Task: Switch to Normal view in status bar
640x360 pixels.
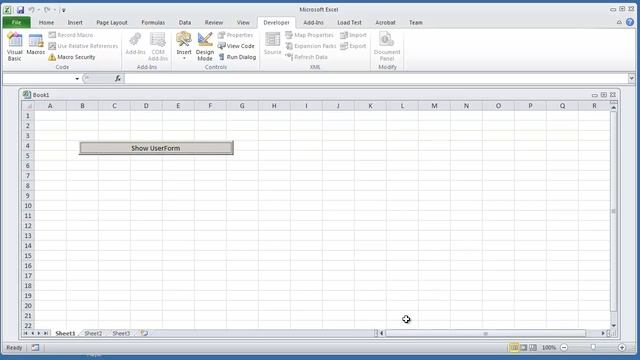Action: pyautogui.click(x=514, y=348)
